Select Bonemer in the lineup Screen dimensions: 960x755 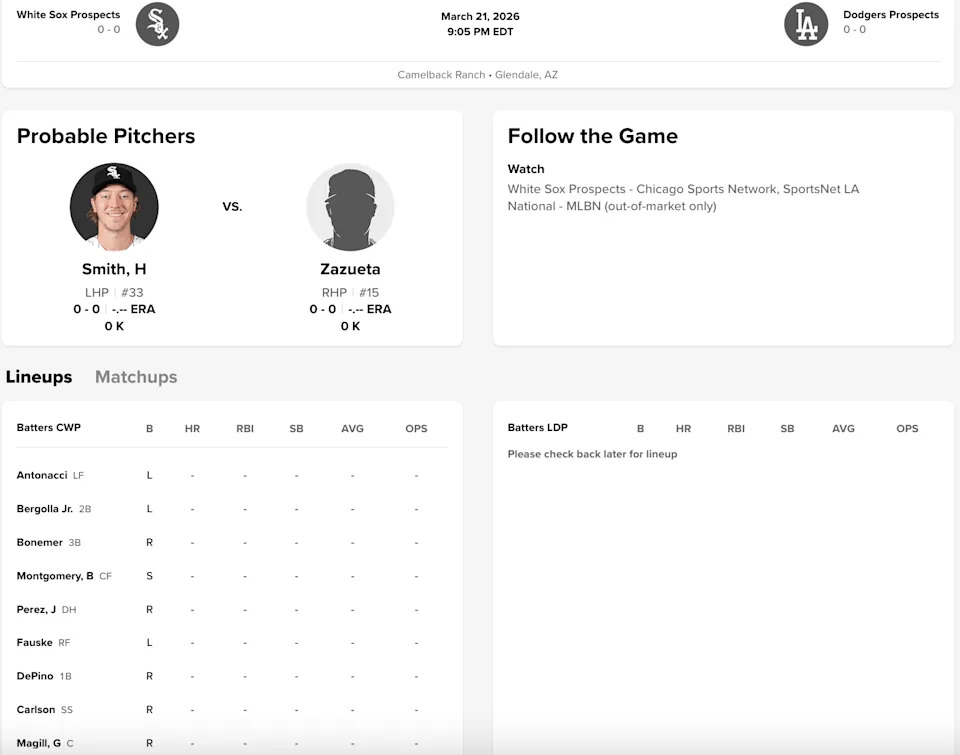click(x=40, y=542)
